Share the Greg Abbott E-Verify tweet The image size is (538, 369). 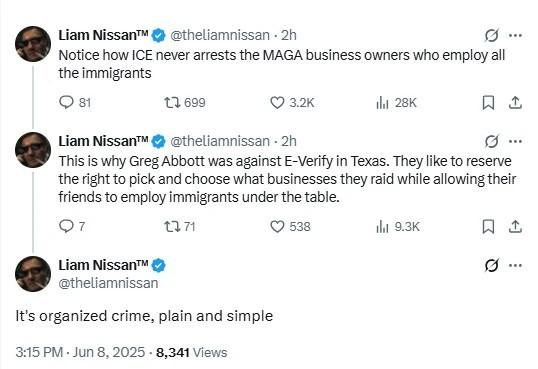515,227
